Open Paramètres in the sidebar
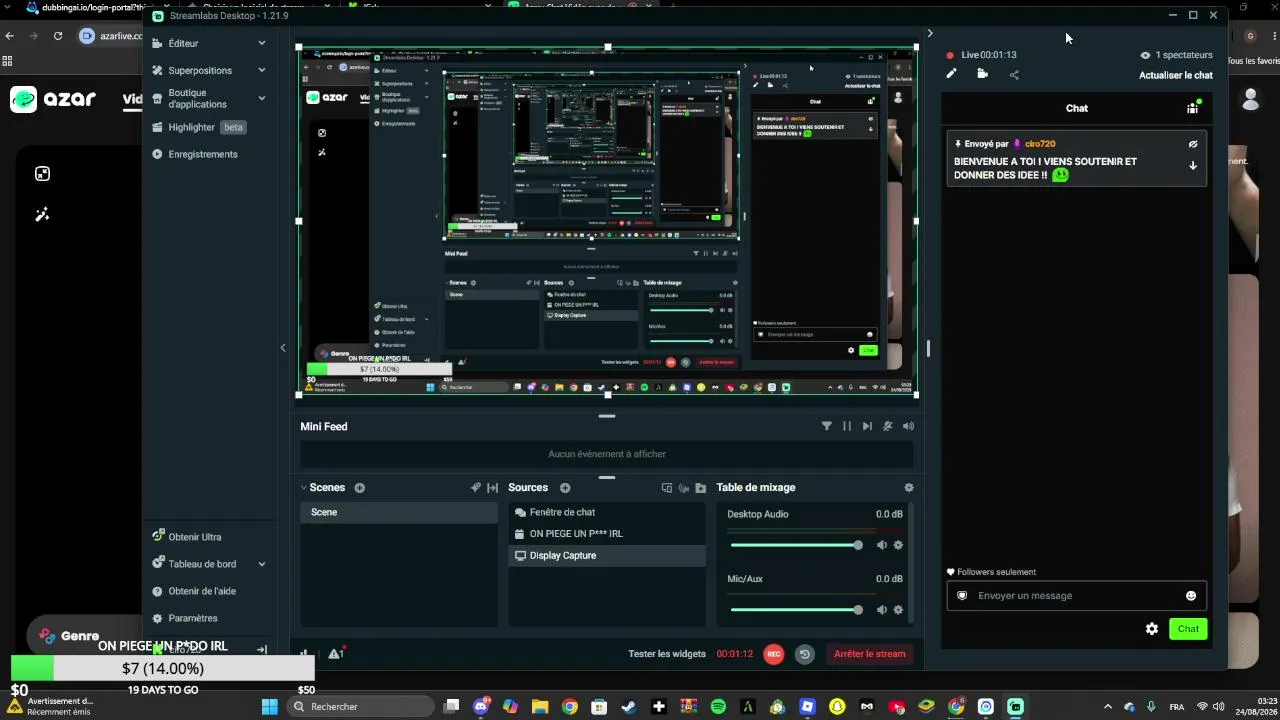Screen dimensions: 1280x720 click(x=185, y=618)
